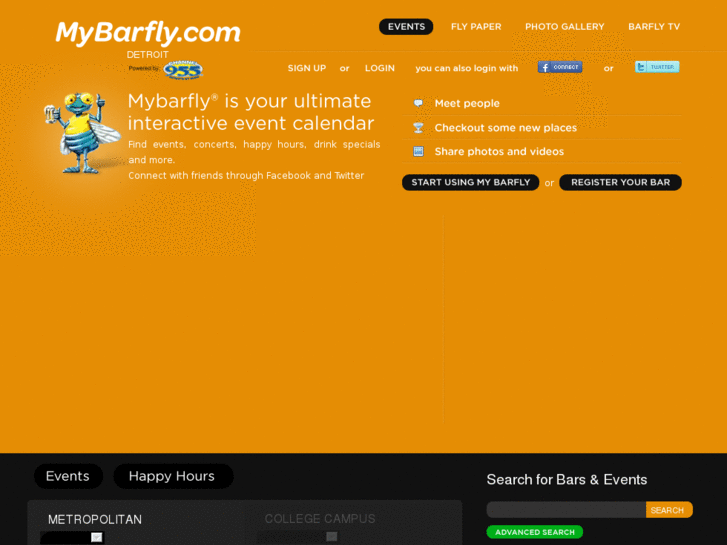
Task: Click the speech bubble Meet people icon
Action: pyautogui.click(x=418, y=103)
